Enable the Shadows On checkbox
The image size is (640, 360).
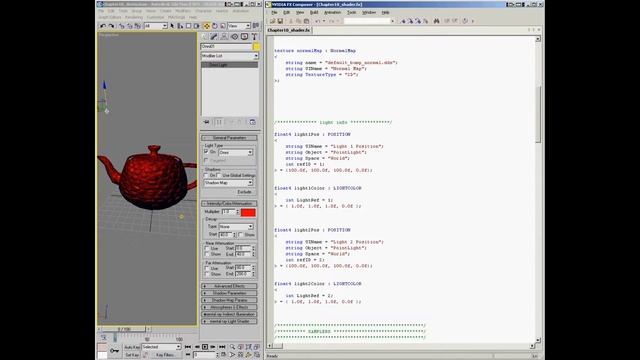(206, 175)
